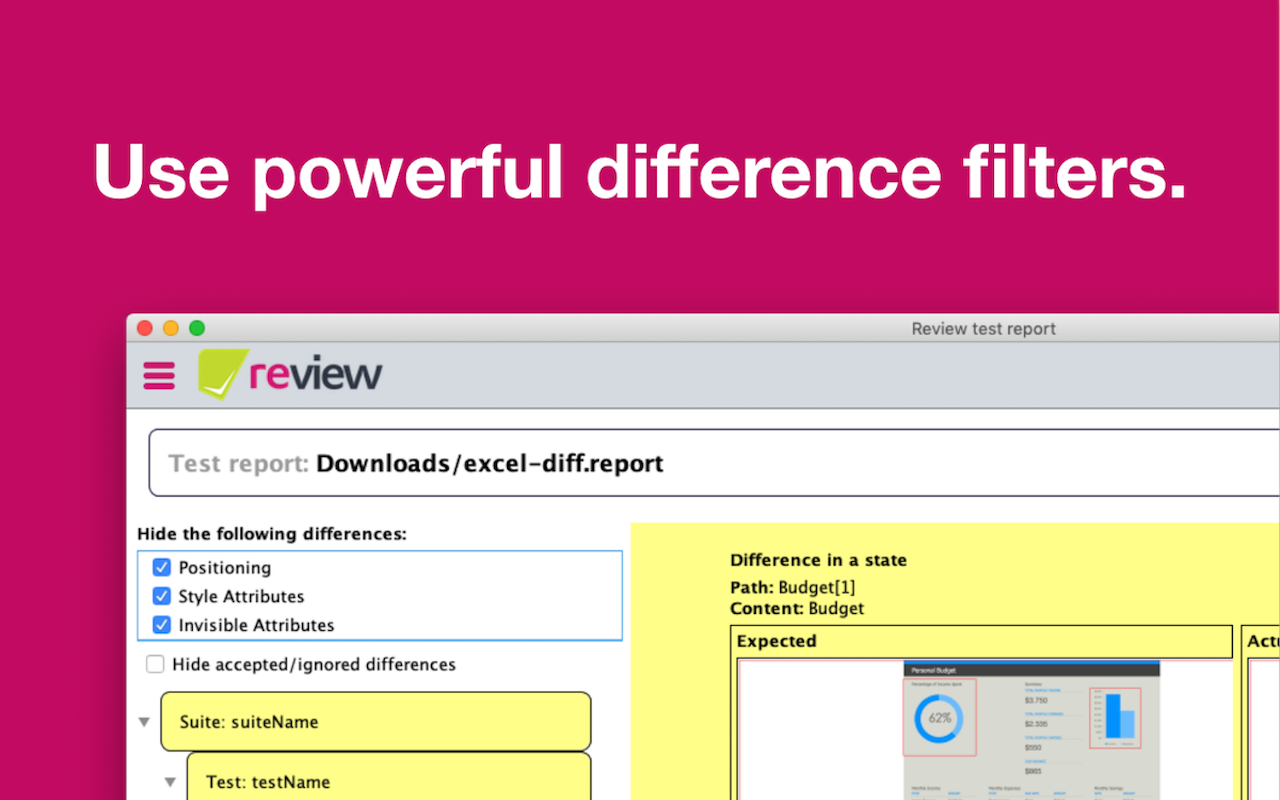Select the highlighted 62% donut chart difference
The height and width of the screenshot is (800, 1280).
(x=940, y=717)
